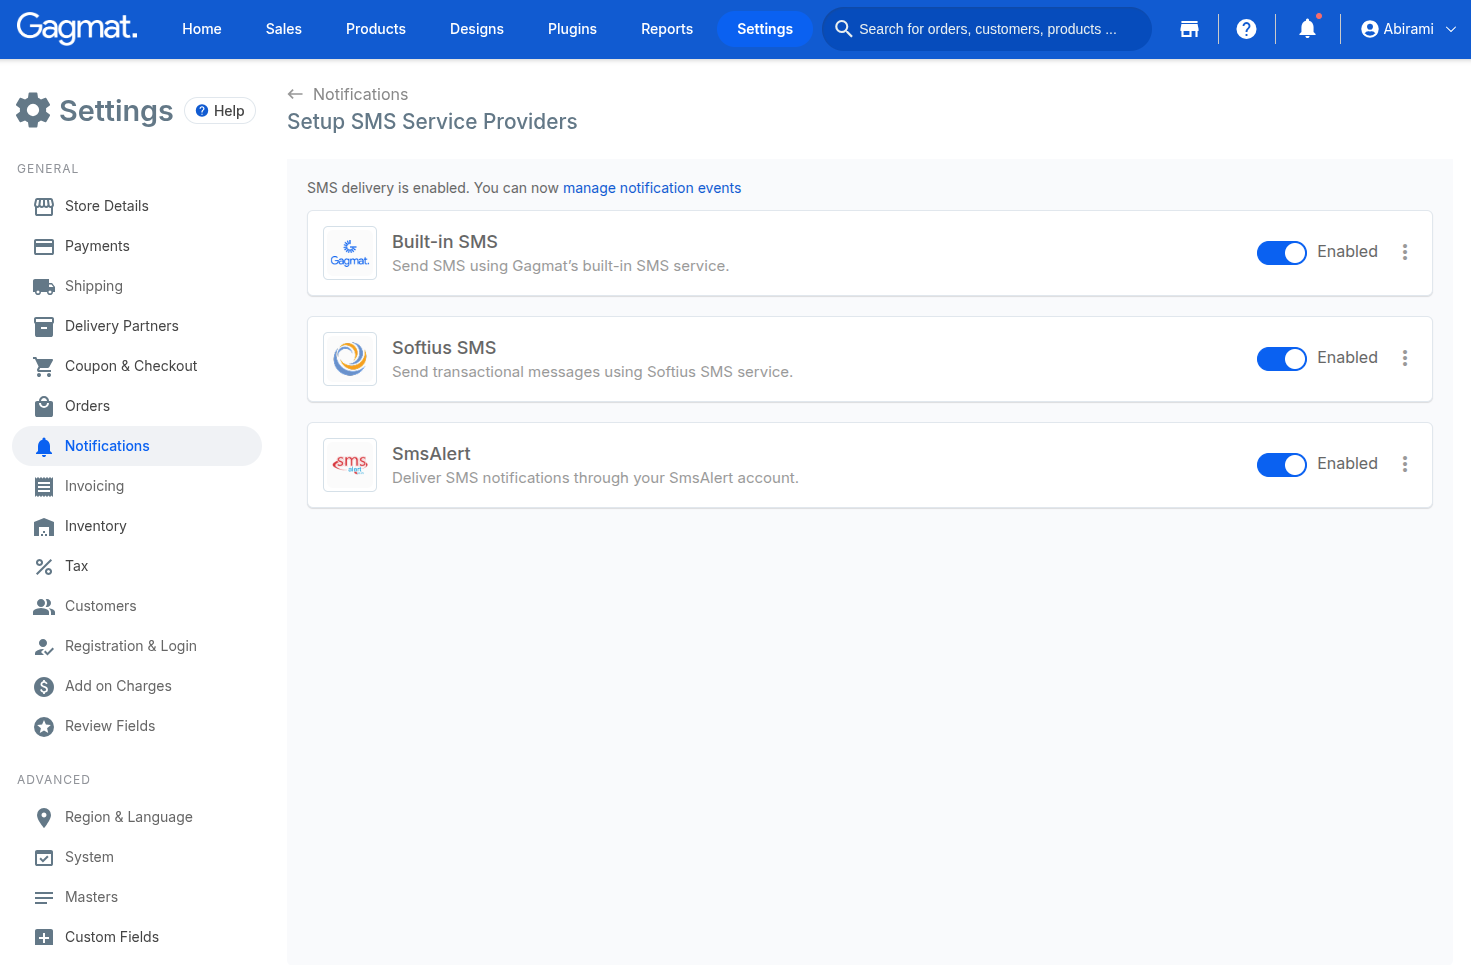Open Built-in SMS more options menu
The image size is (1471, 965).
1405,252
